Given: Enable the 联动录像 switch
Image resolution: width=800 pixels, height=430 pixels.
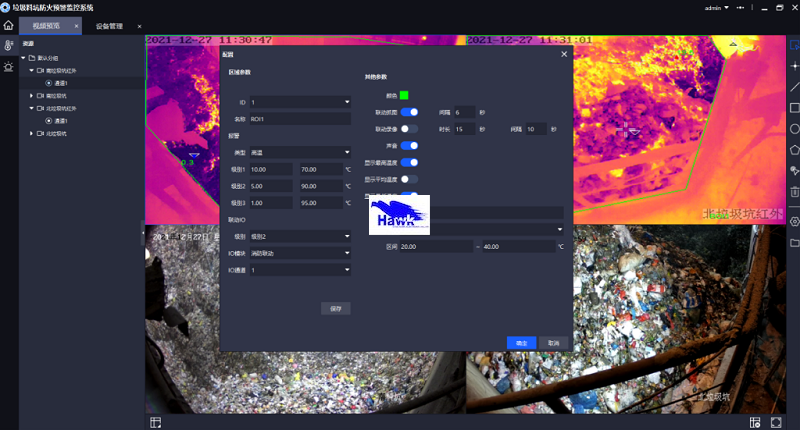Looking at the screenshot, I should (x=409, y=129).
